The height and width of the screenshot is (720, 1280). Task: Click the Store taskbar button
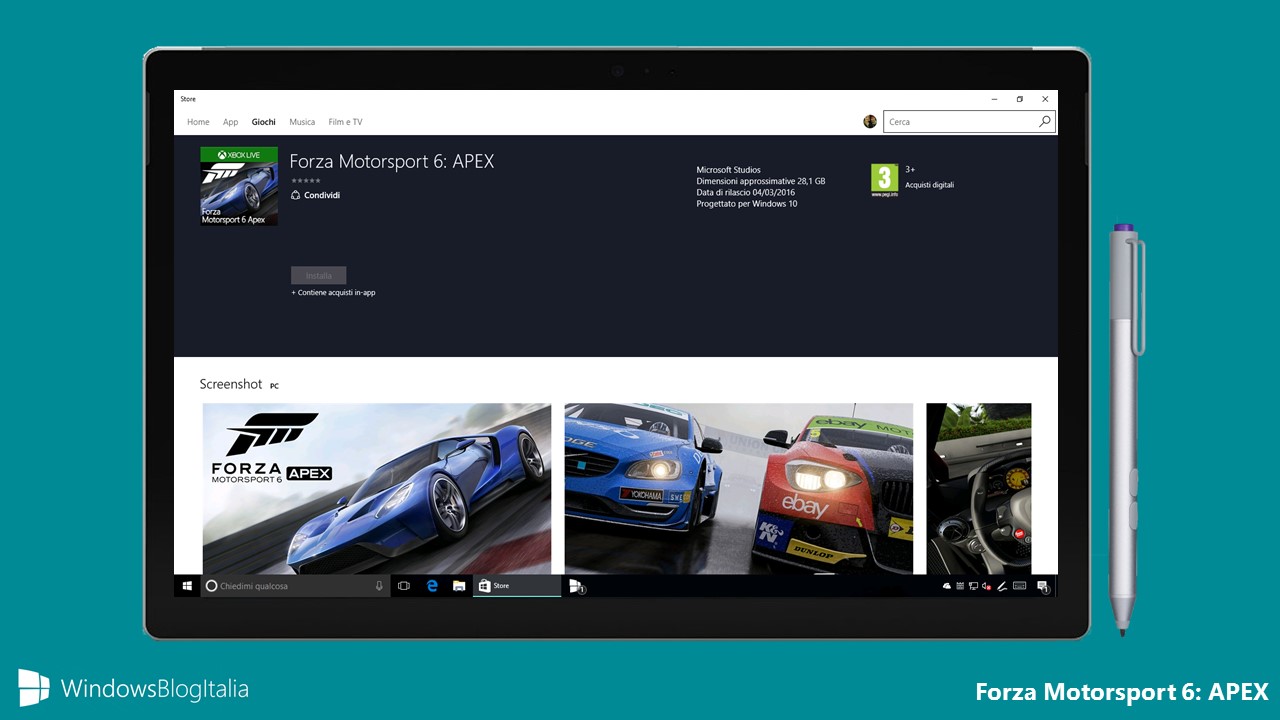coord(517,586)
